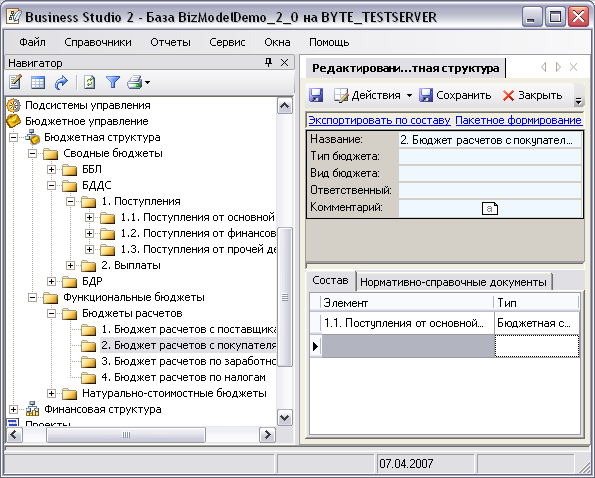Image resolution: width=595 pixels, height=478 pixels.
Task: Click the edit properties icon in Navigator toolbar
Action: tap(15, 82)
